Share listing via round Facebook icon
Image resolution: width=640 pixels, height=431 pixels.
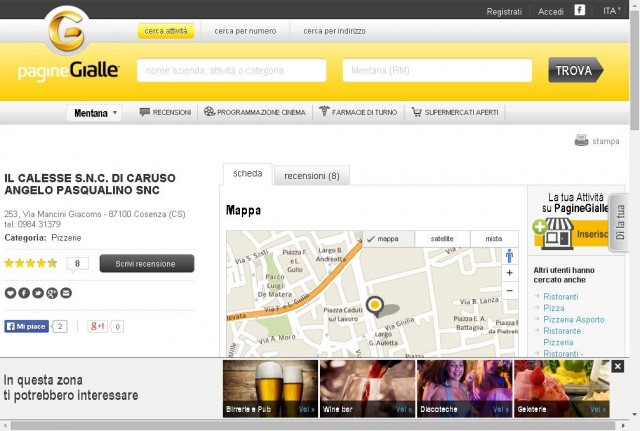tap(24, 293)
